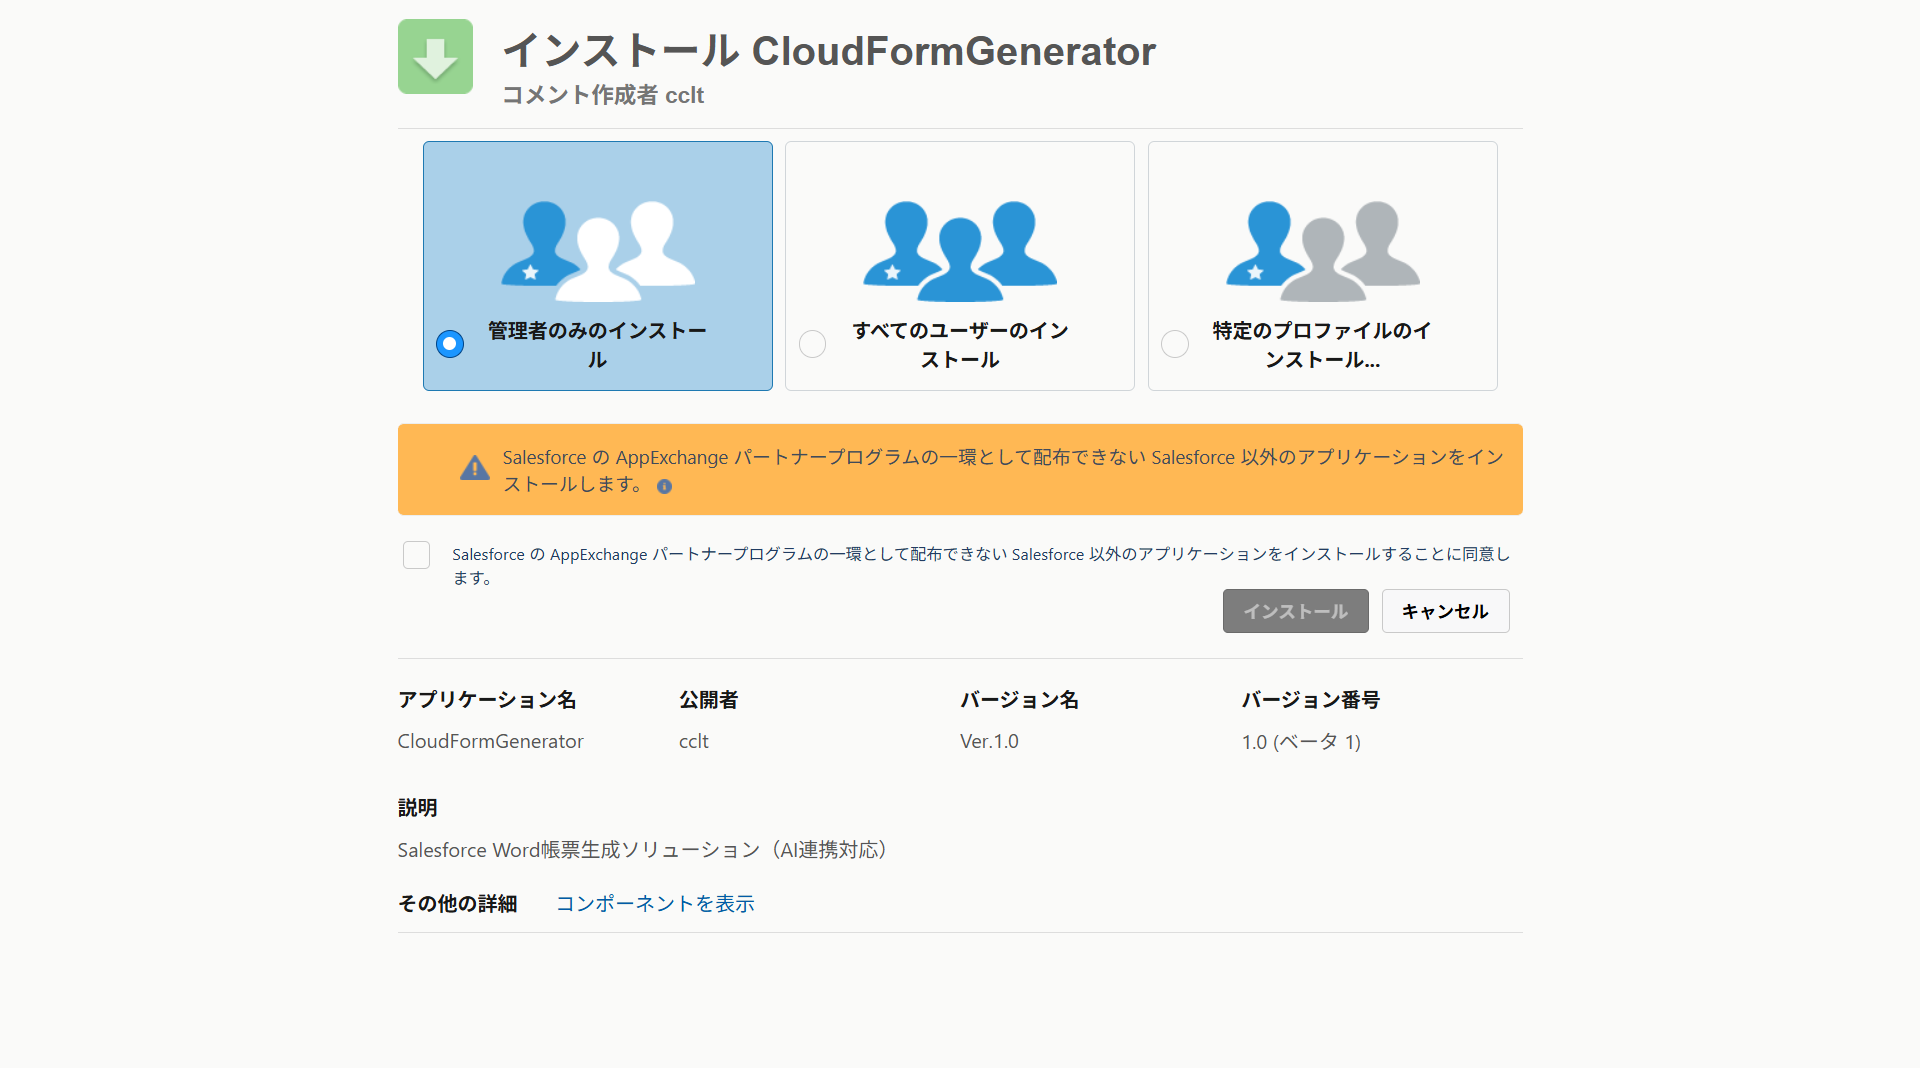Click the warning triangle icon in banner
This screenshot has width=1920, height=1068.
[474, 468]
